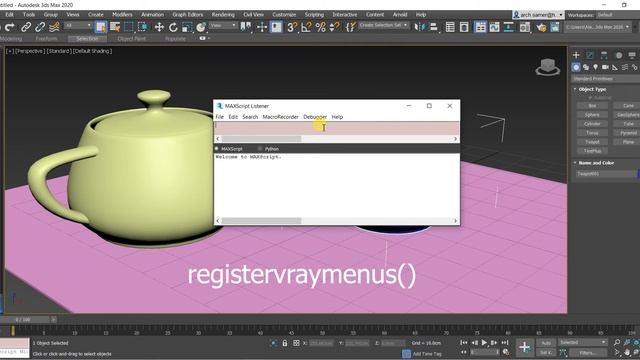Click the Teapot primitive button

click(592, 142)
